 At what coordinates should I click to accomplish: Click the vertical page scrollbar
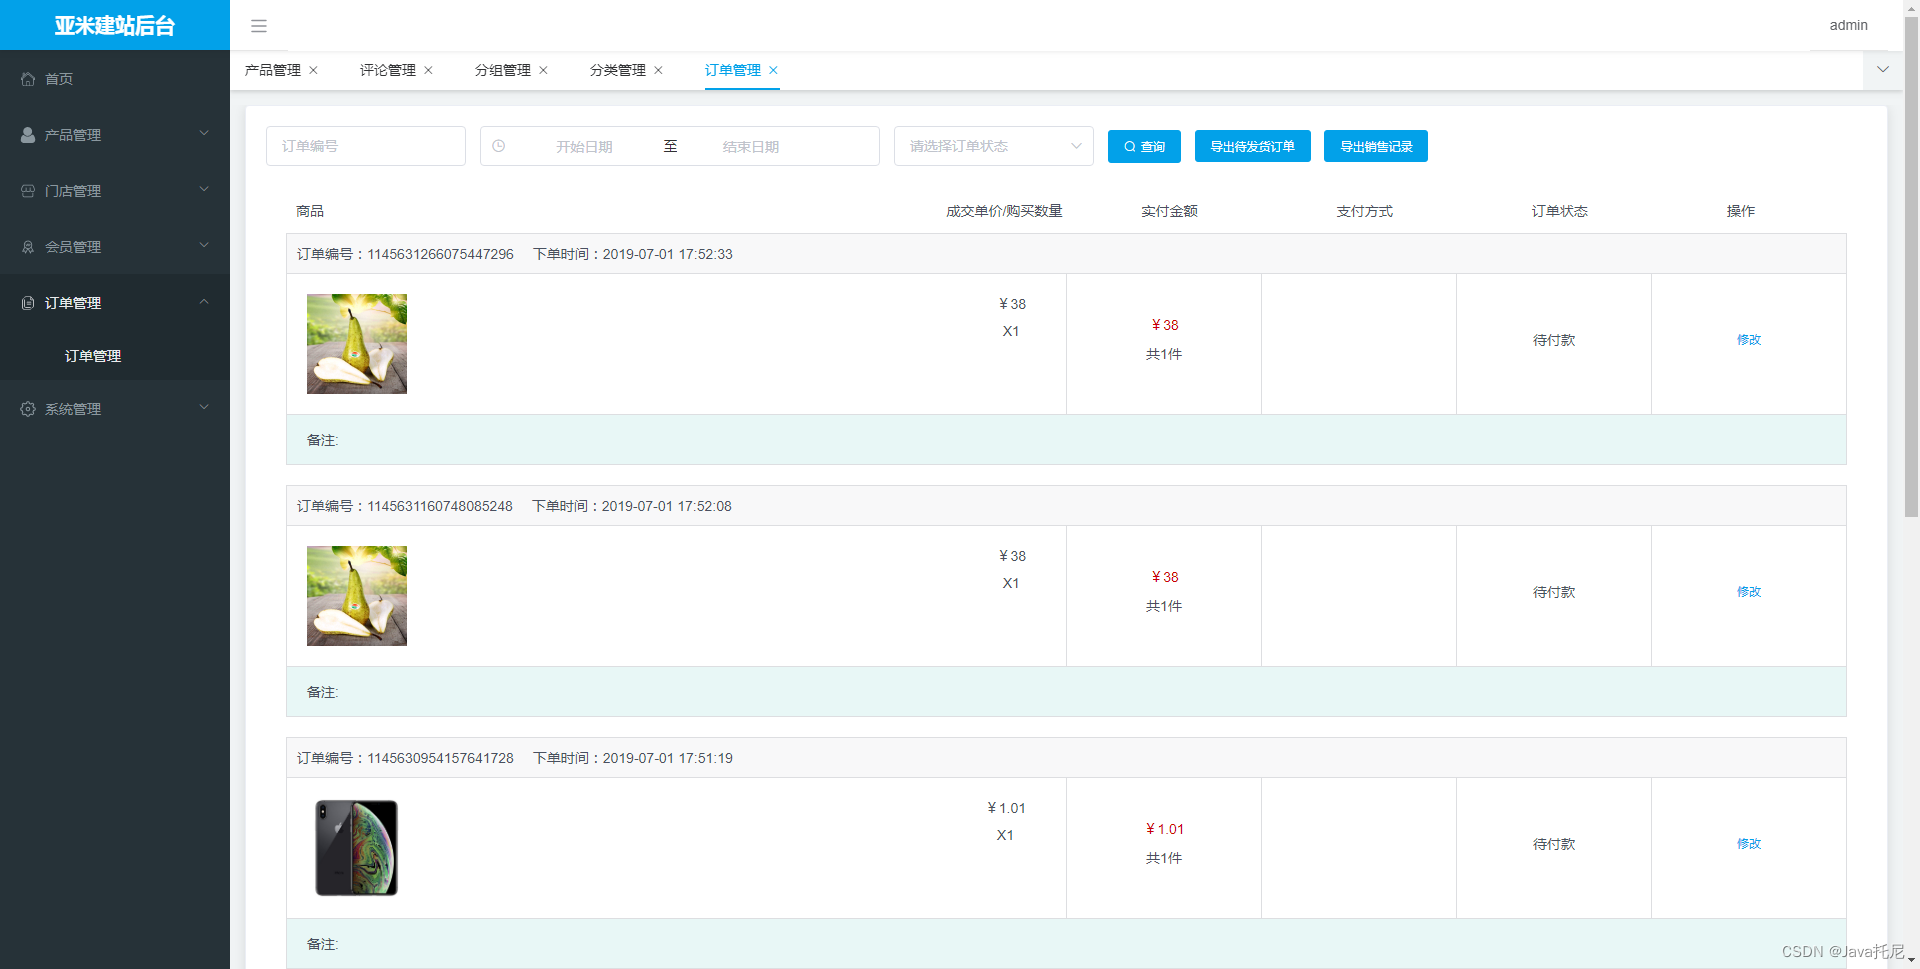pyautogui.click(x=1911, y=268)
